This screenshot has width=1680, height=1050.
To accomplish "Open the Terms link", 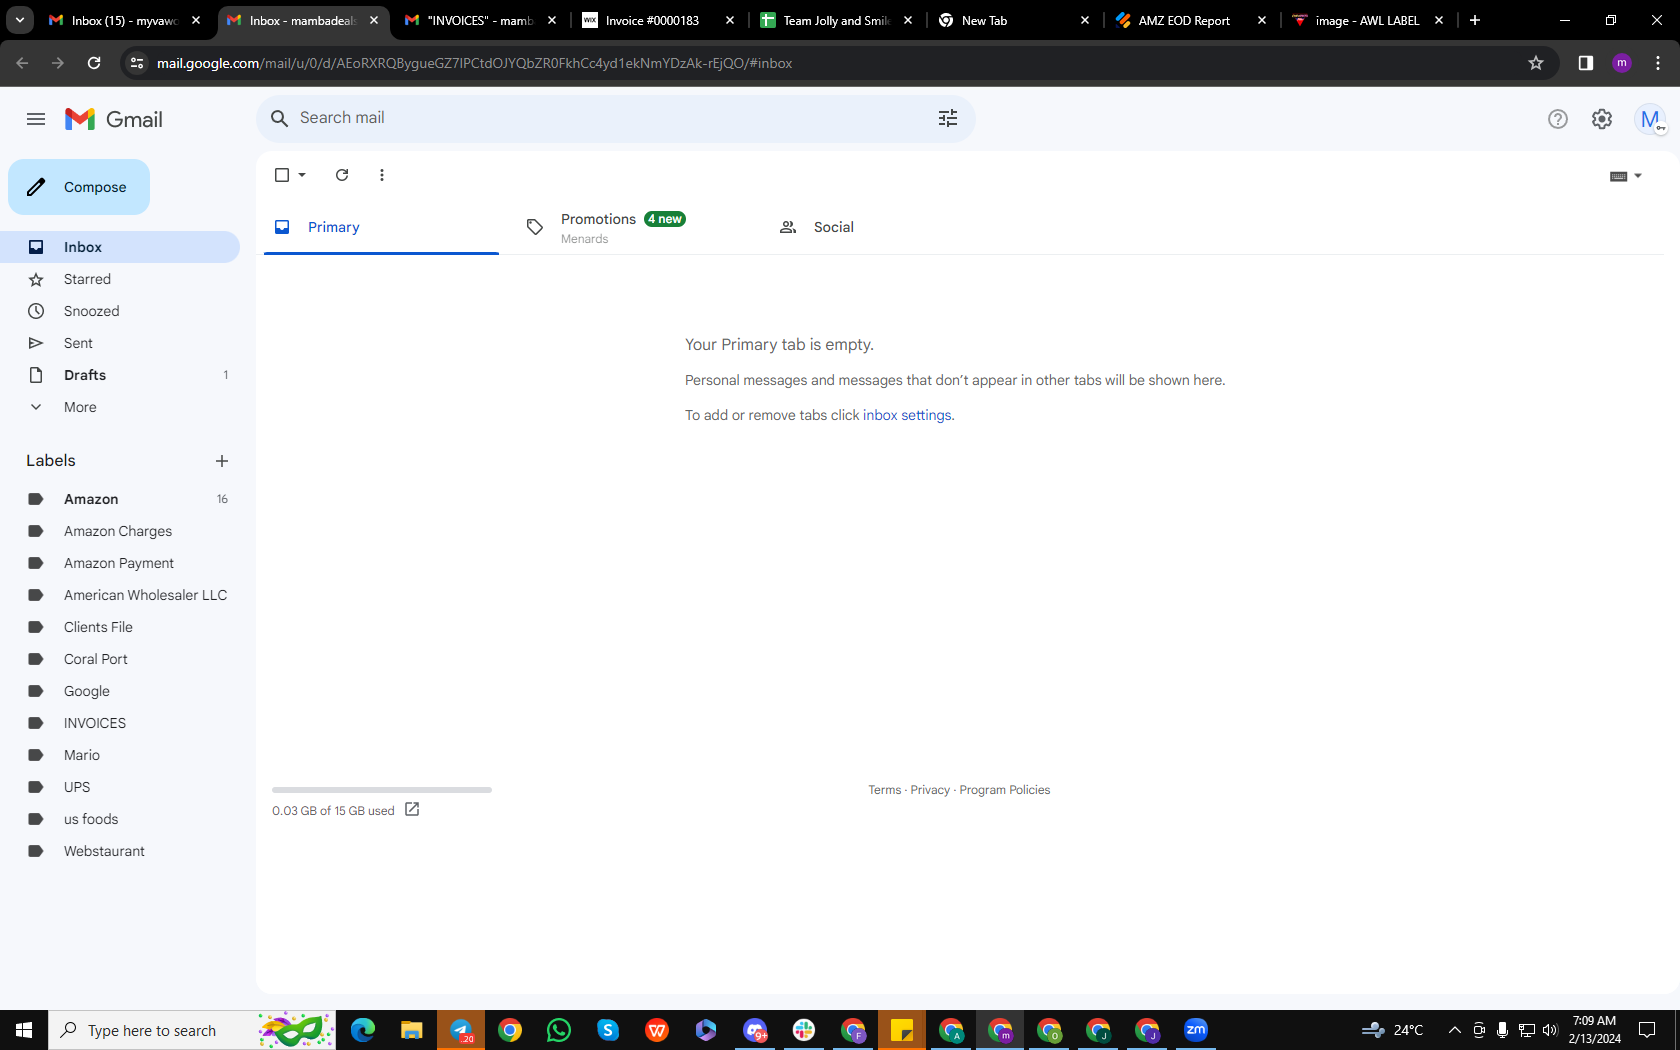I will tap(884, 790).
